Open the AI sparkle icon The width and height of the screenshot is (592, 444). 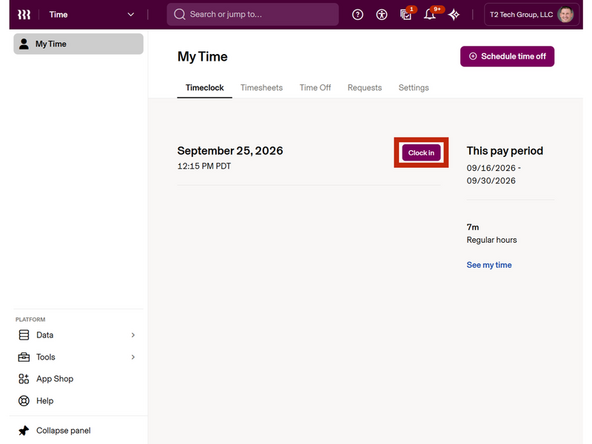tap(454, 15)
